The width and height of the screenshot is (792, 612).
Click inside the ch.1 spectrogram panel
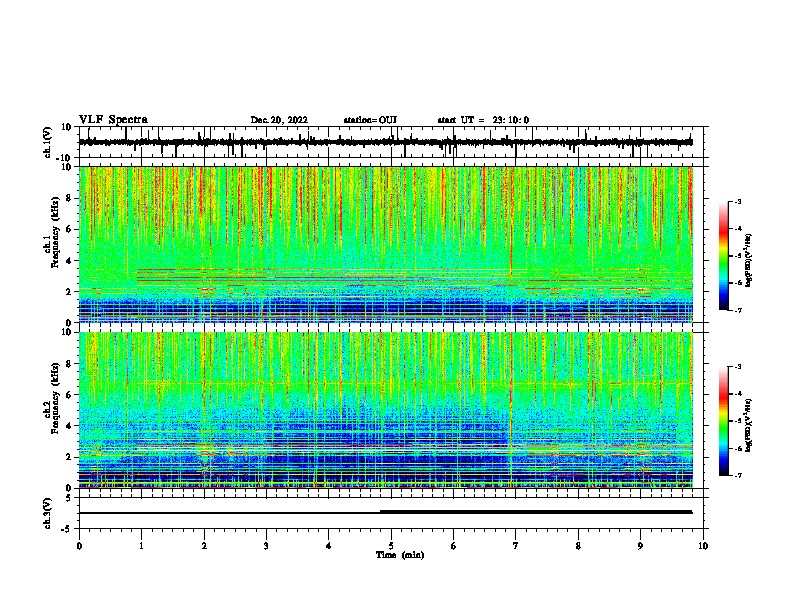[x=386, y=244]
